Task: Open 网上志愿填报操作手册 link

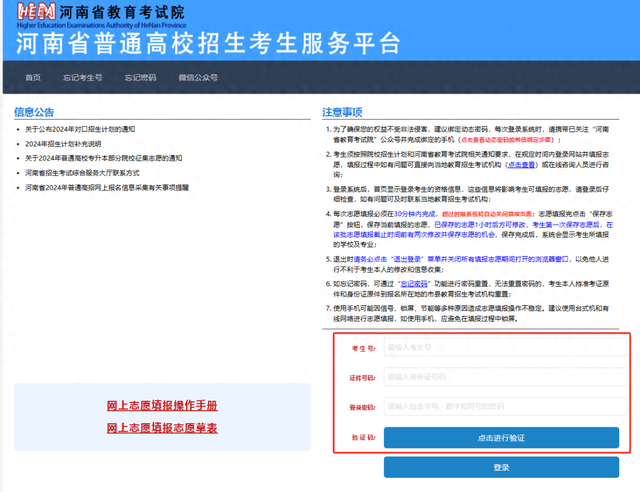Action: pyautogui.click(x=162, y=406)
